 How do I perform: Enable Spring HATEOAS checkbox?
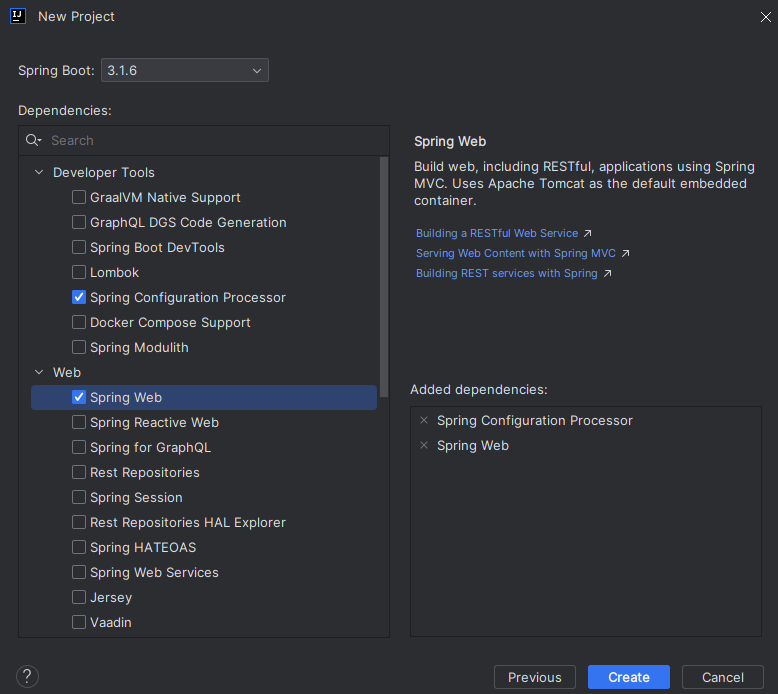[x=79, y=547]
